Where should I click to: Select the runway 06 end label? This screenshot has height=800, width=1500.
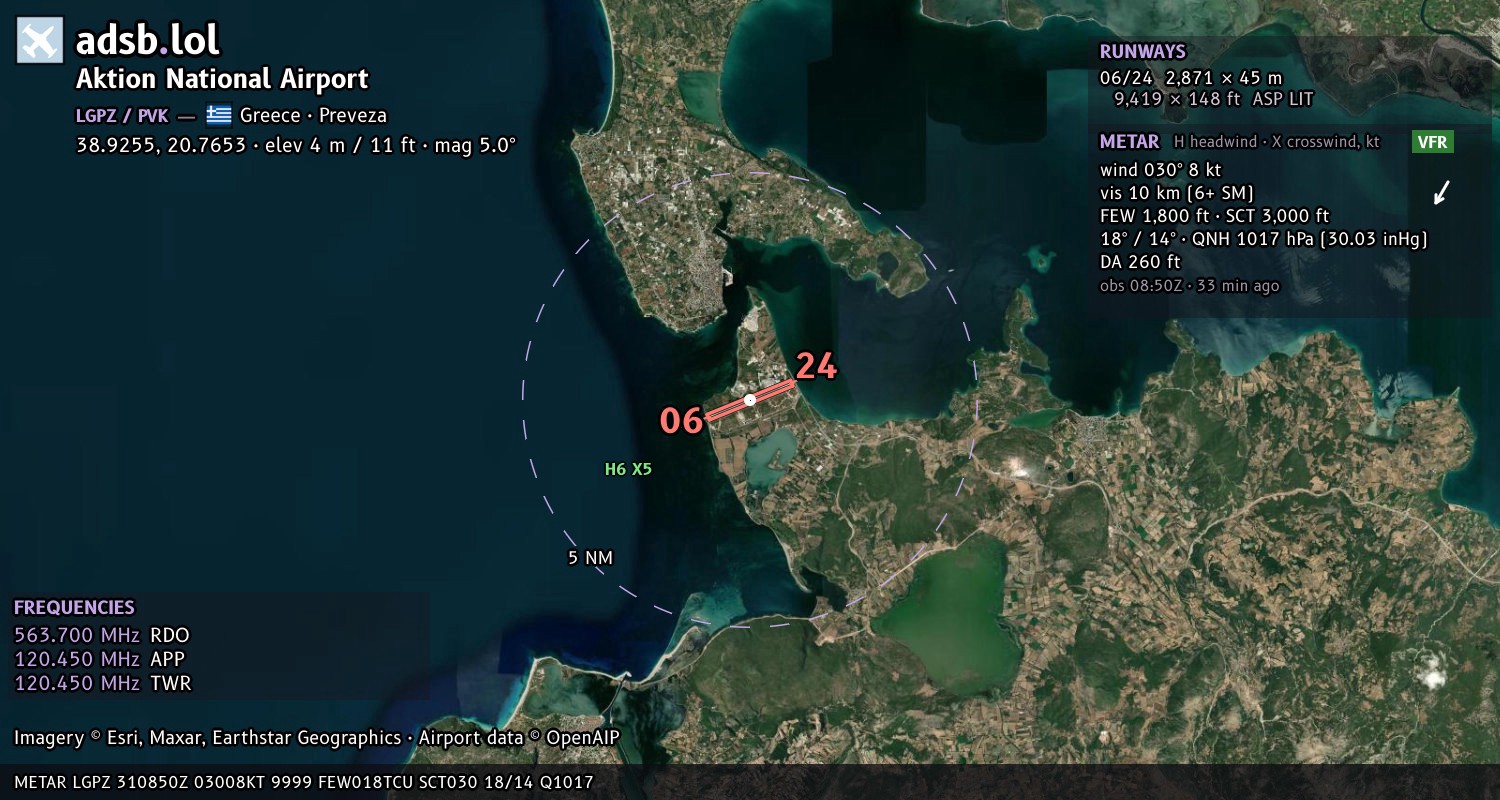681,421
